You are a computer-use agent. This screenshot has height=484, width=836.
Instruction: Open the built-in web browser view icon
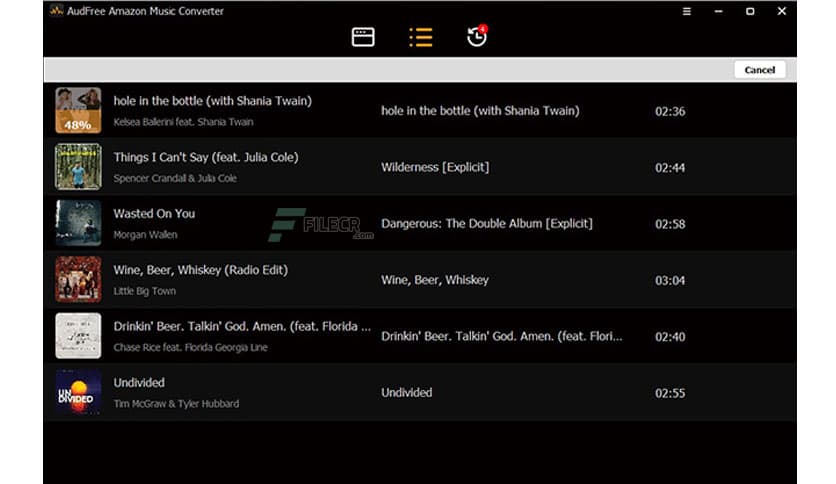[x=363, y=37]
